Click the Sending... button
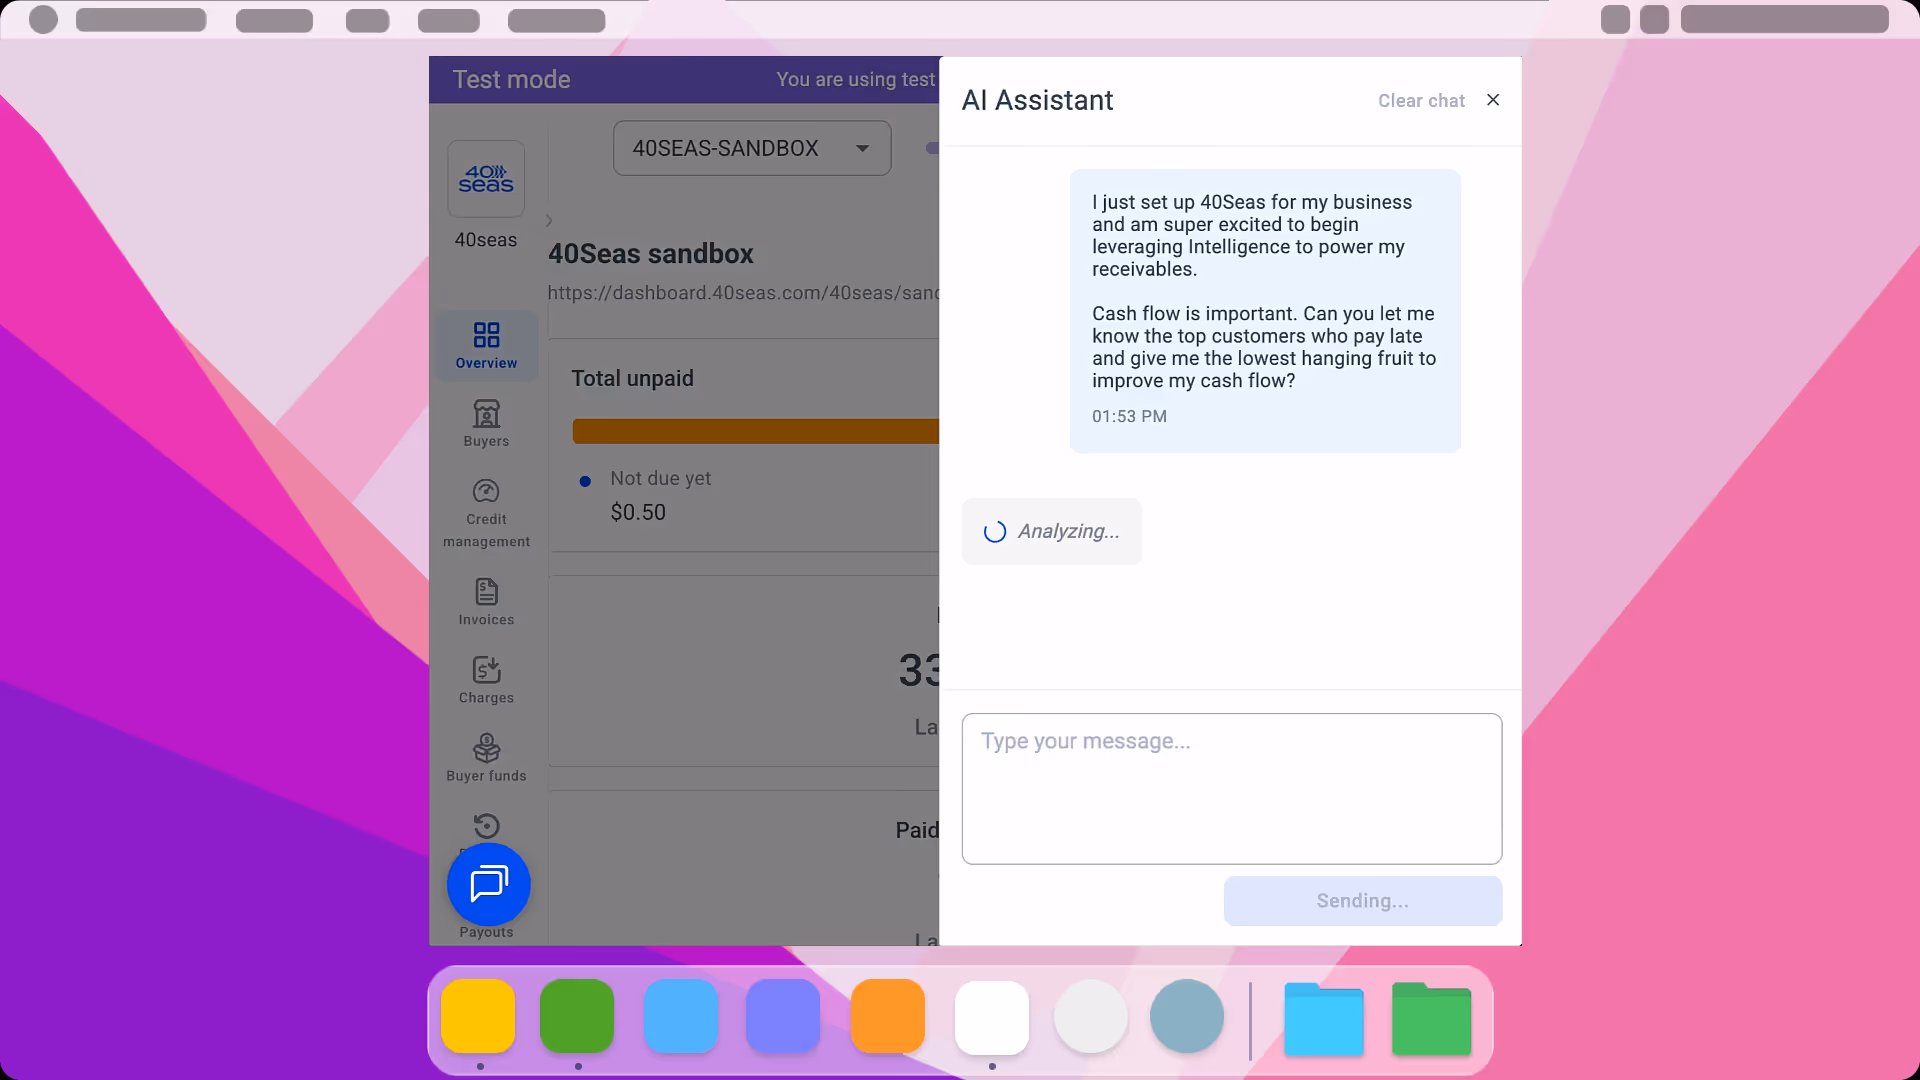The width and height of the screenshot is (1920, 1080). (1362, 901)
